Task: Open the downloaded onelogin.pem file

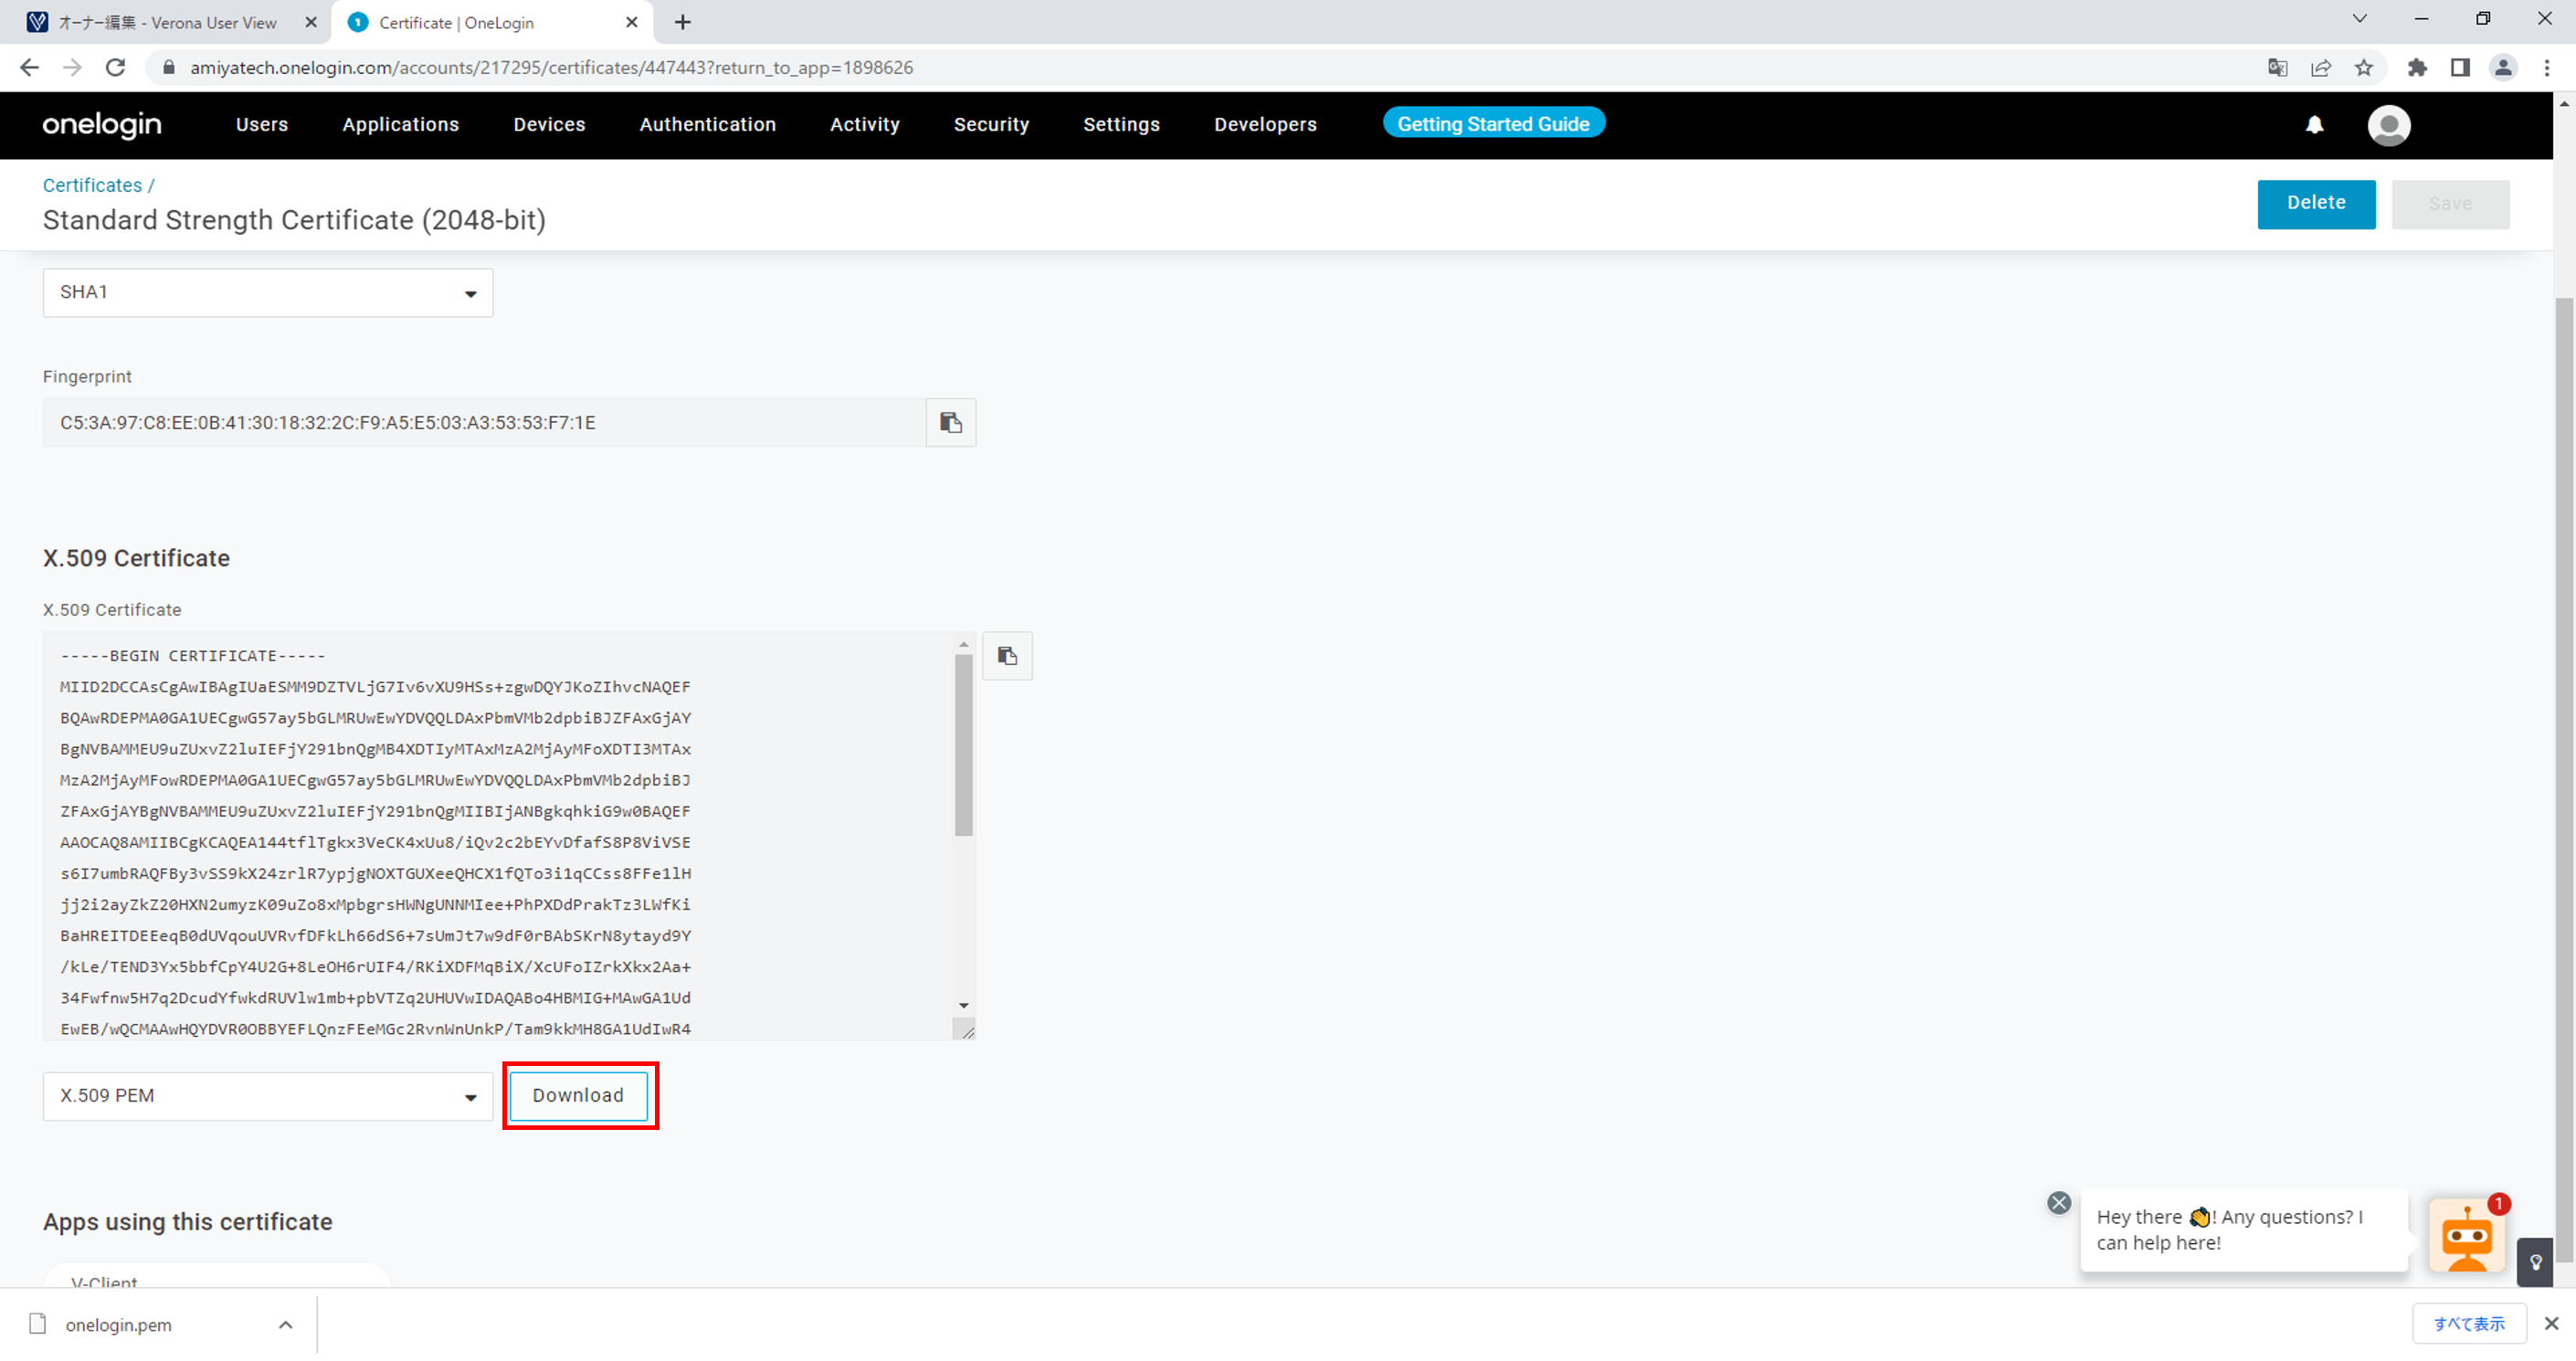Action: pyautogui.click(x=118, y=1325)
